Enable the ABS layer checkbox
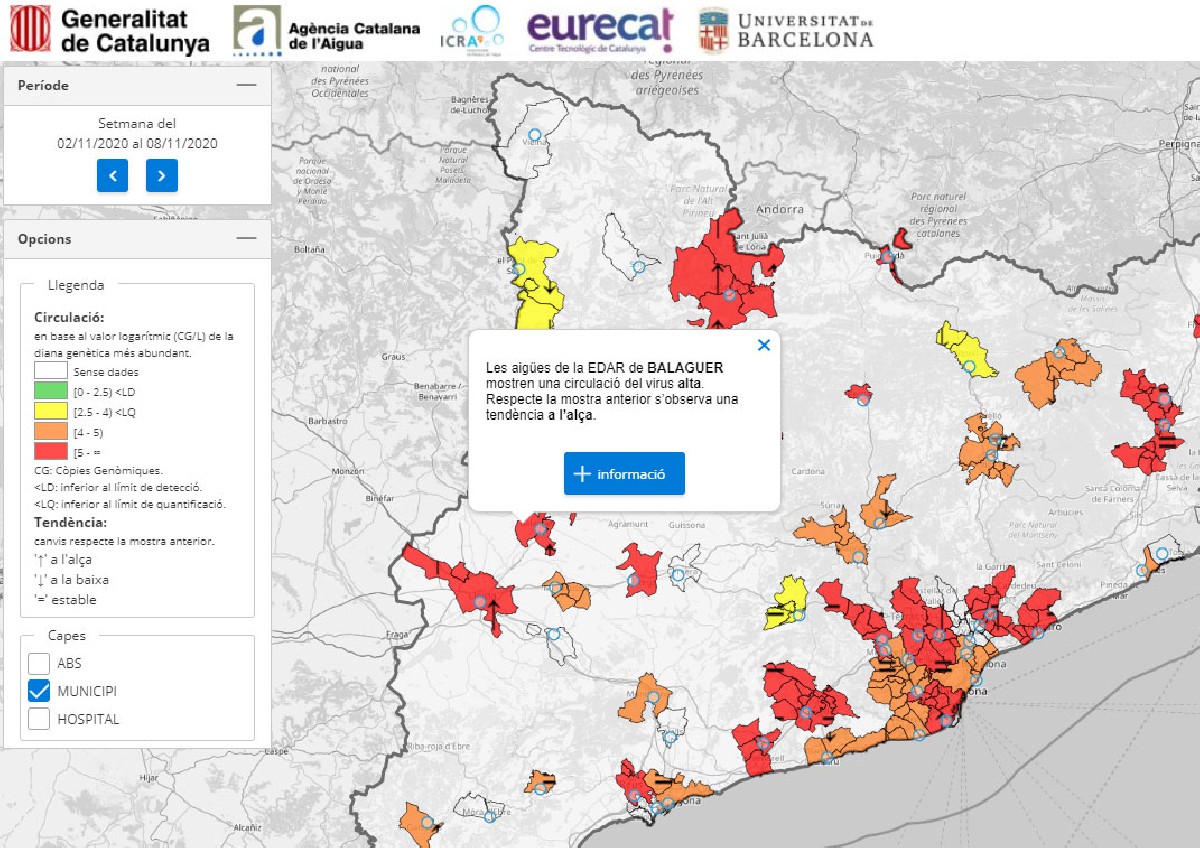The height and width of the screenshot is (848, 1200). (39, 663)
